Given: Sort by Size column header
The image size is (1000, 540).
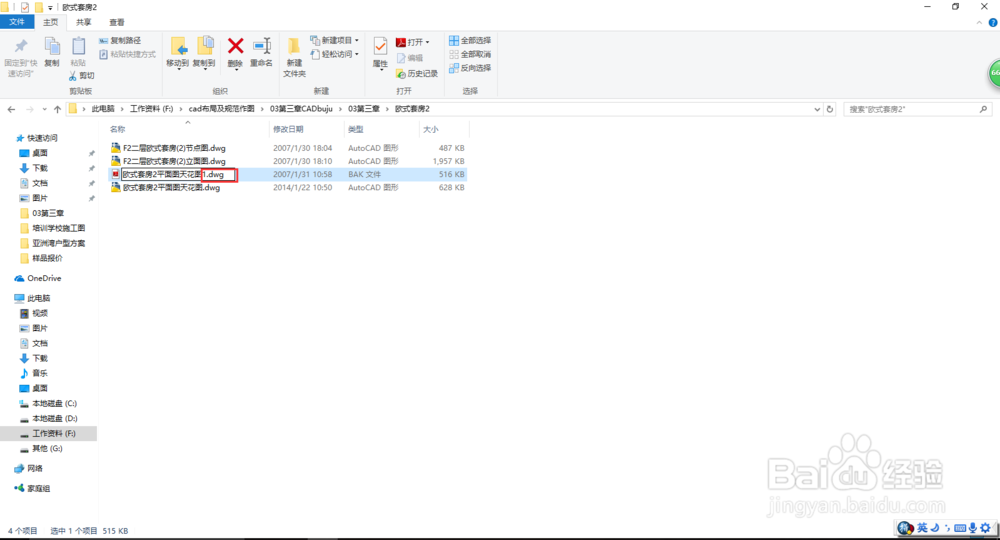Looking at the screenshot, I should (x=430, y=129).
